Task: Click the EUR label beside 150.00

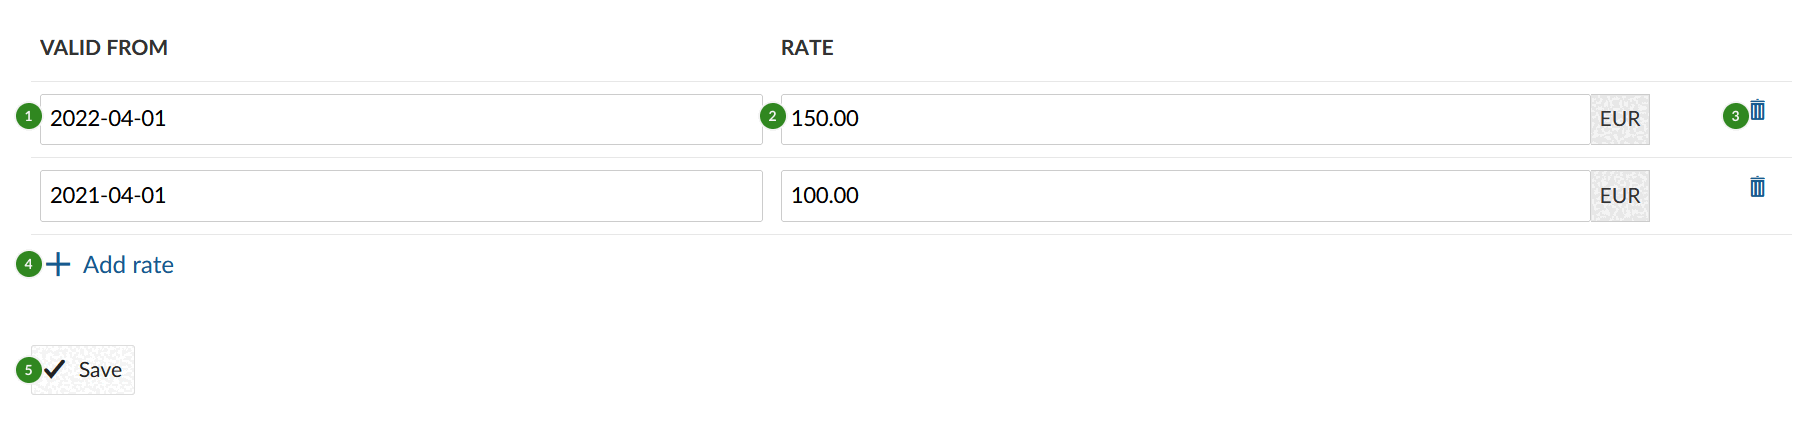Action: [x=1619, y=119]
